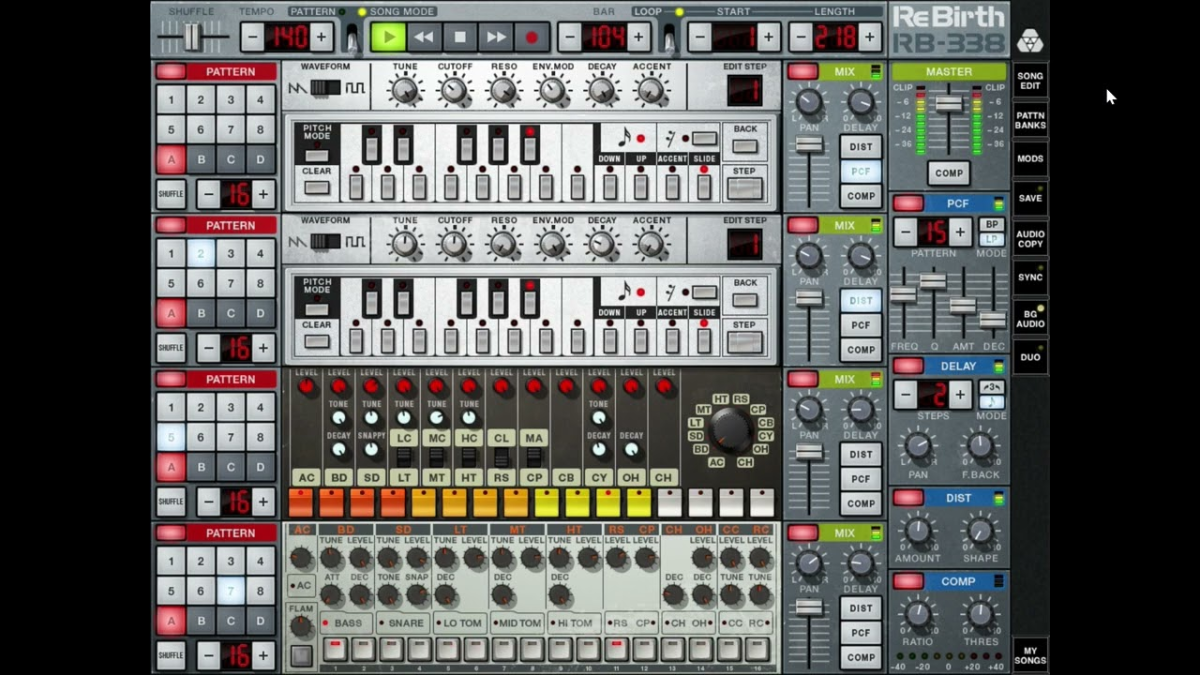This screenshot has height=675, width=1200.
Task: Select BP mode in the PCF section
Action: pyautogui.click(x=991, y=224)
